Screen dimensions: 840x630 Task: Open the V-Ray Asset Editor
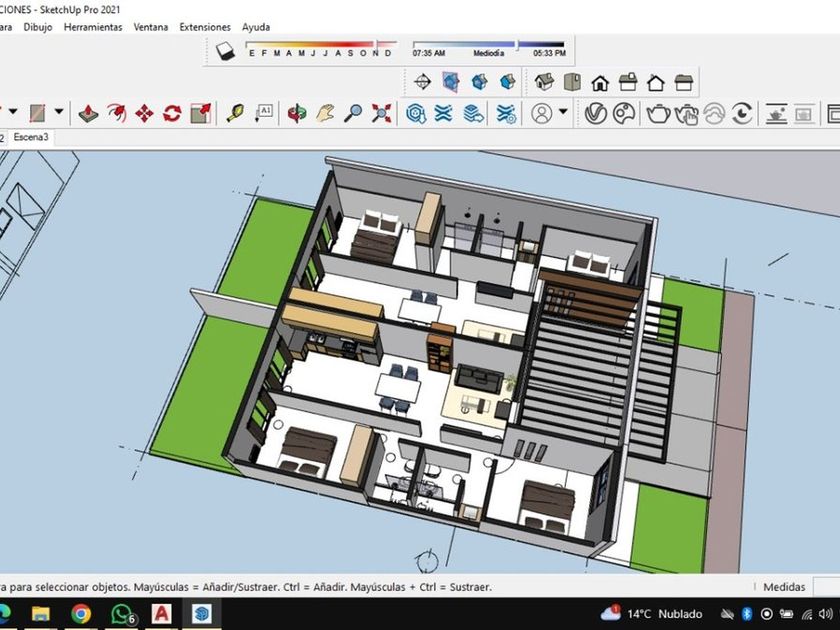click(x=596, y=113)
